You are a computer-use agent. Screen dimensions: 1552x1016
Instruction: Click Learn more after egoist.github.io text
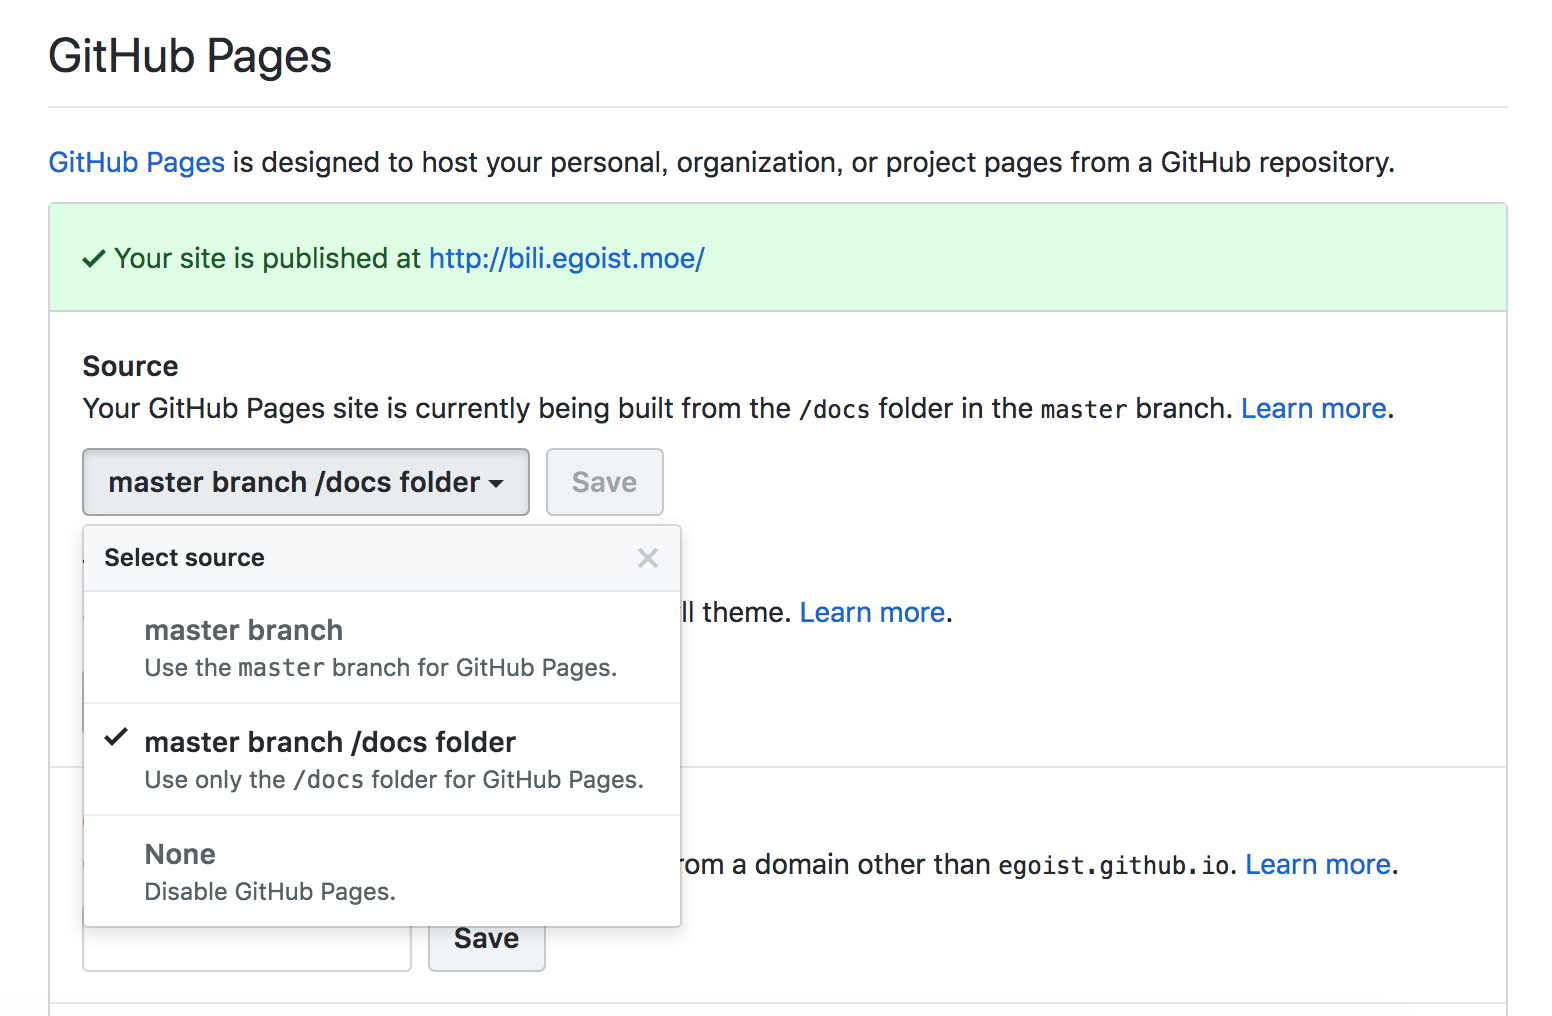(x=1317, y=864)
